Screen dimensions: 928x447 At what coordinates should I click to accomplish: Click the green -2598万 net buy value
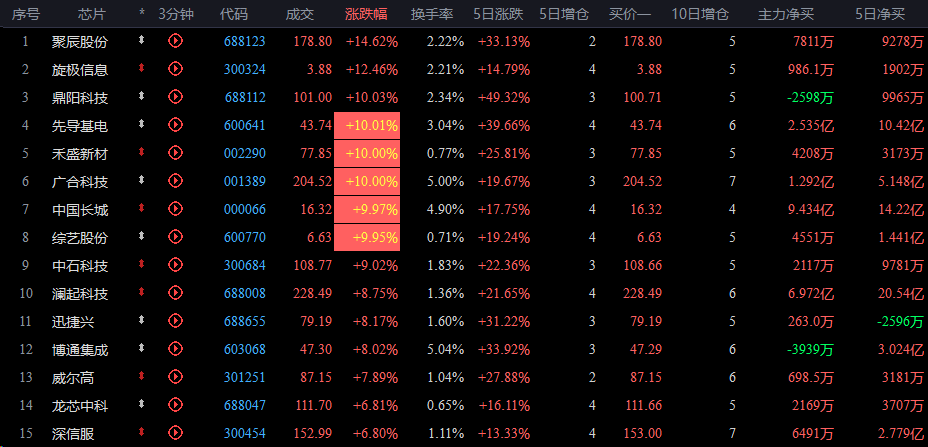(810, 98)
